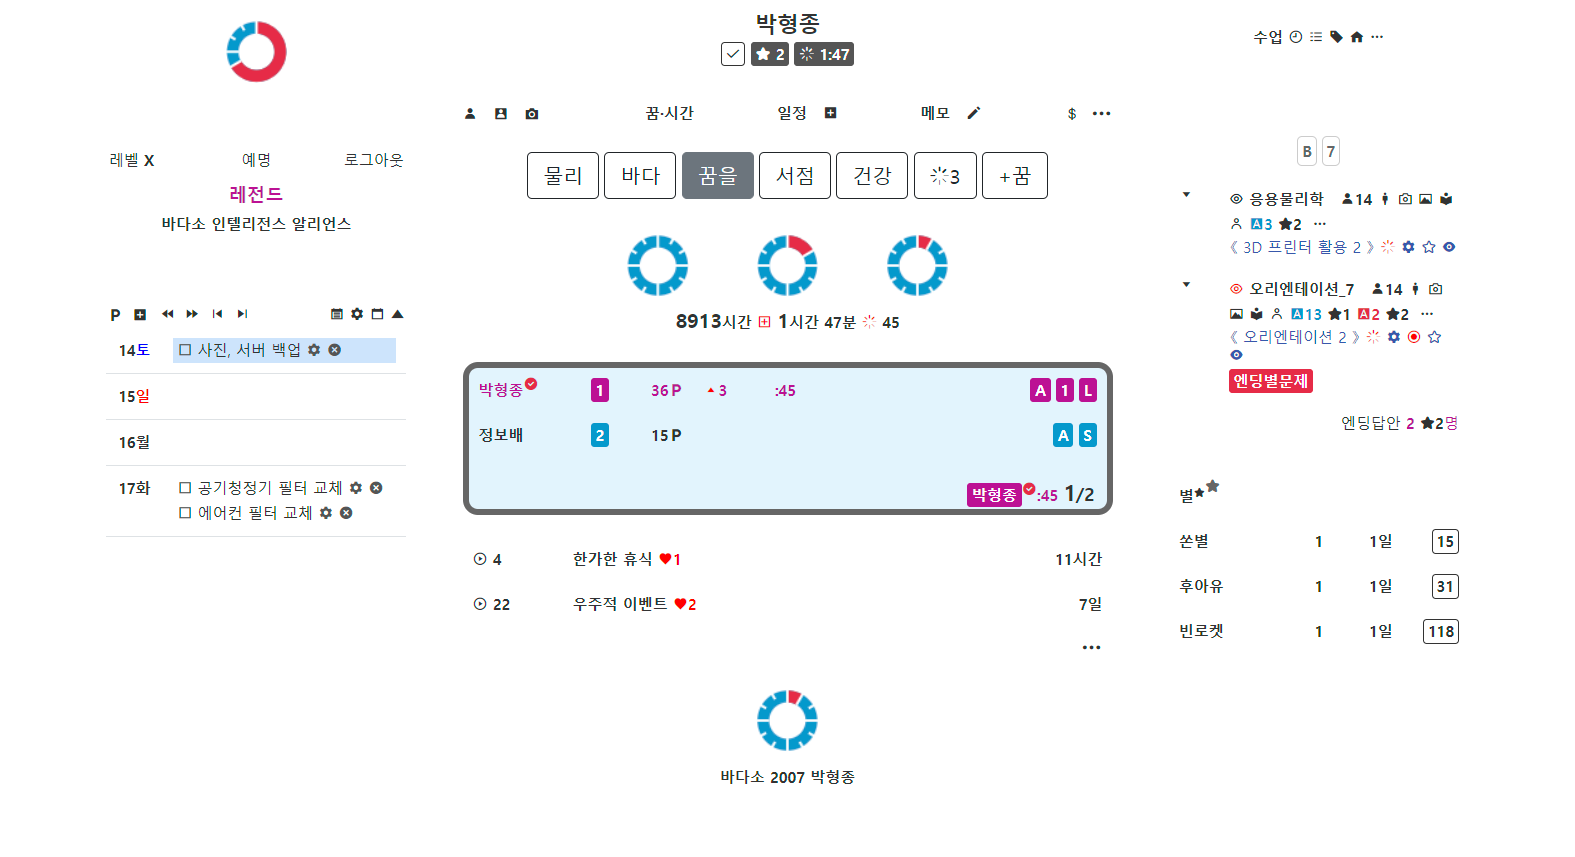Check the 사진, 서버 백업 task checkbox
Image resolution: width=1575 pixels, height=857 pixels.
pyautogui.click(x=185, y=350)
